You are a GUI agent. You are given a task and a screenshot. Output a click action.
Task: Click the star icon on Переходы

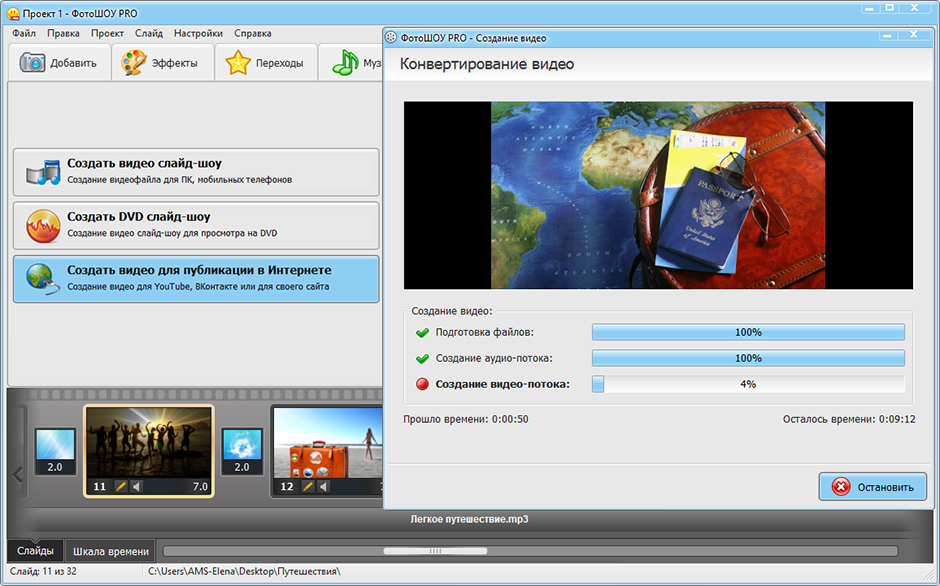click(237, 62)
